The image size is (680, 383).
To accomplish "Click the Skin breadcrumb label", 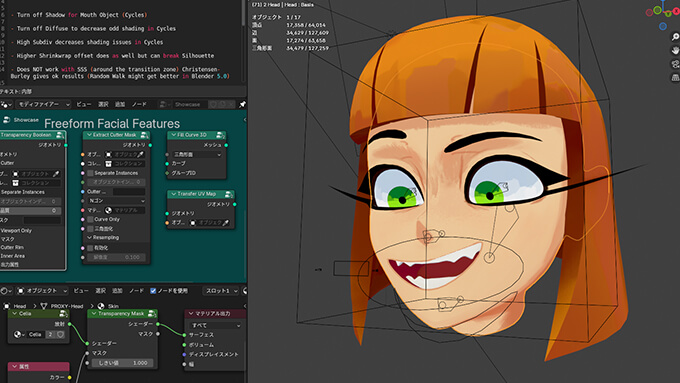I will click(113, 306).
